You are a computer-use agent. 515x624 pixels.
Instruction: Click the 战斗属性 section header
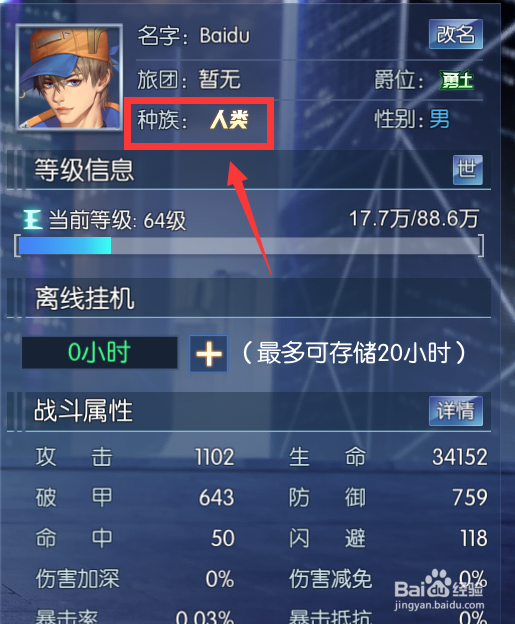point(84,411)
